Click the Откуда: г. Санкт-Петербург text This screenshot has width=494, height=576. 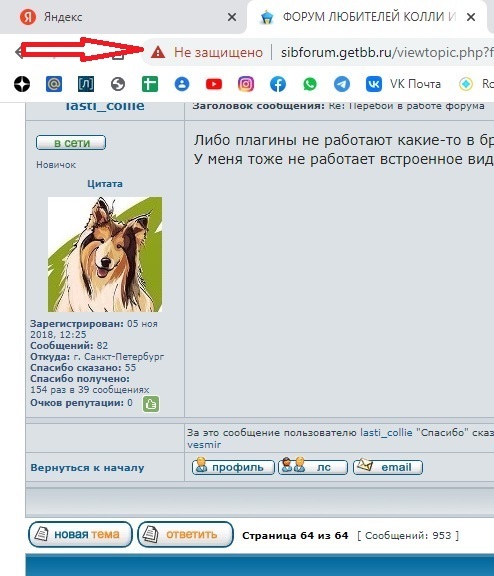click(x=97, y=357)
